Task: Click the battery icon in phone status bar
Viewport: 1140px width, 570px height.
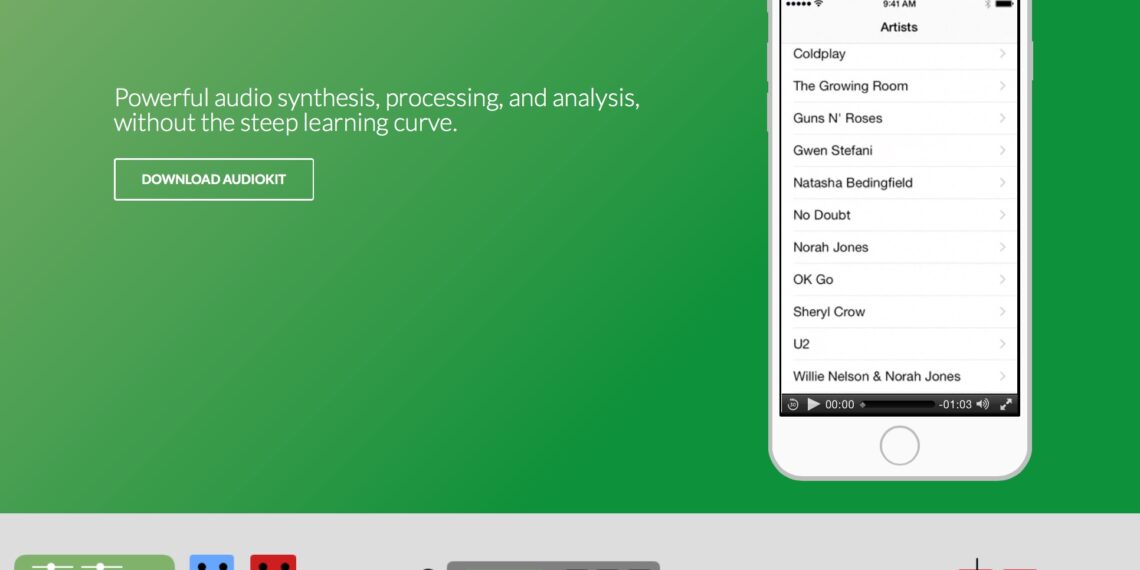Action: pos(1004,4)
